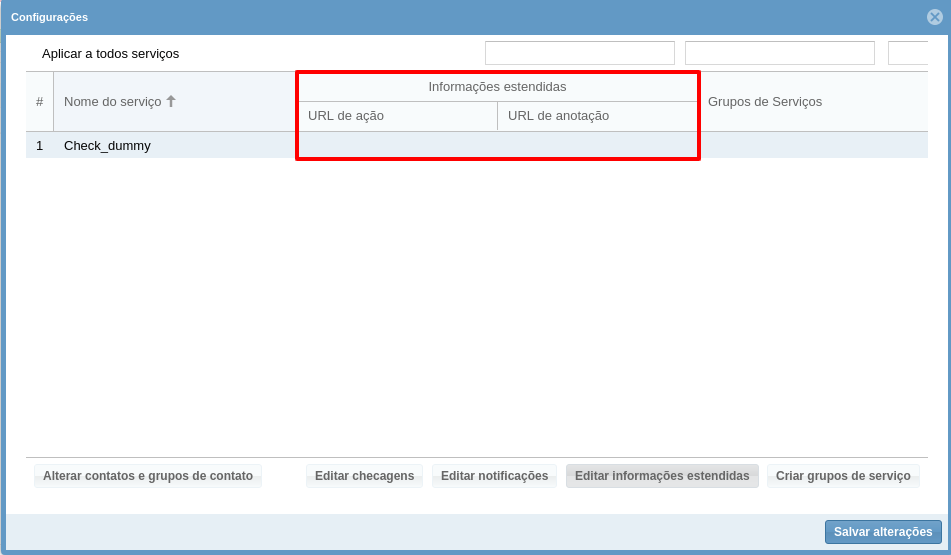
Task: Click URL de anotação cell for Check_dummy
Action: (x=597, y=146)
